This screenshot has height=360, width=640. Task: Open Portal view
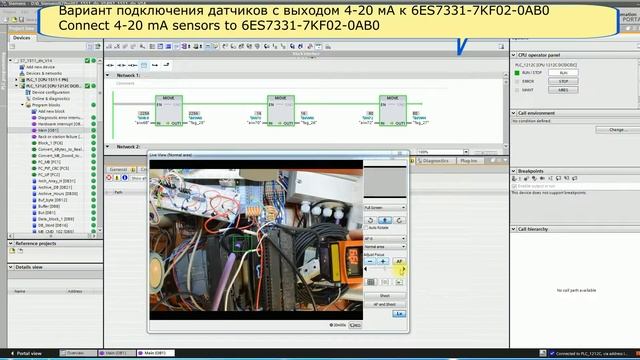click(x=26, y=353)
